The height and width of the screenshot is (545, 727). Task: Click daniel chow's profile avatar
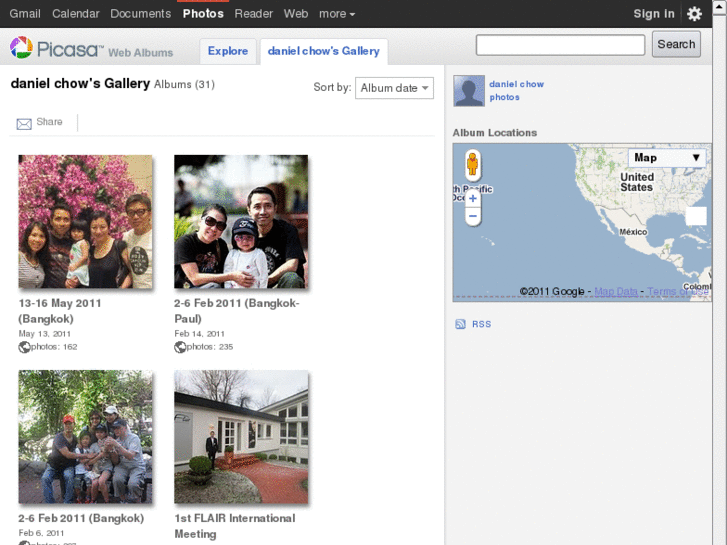pyautogui.click(x=469, y=91)
